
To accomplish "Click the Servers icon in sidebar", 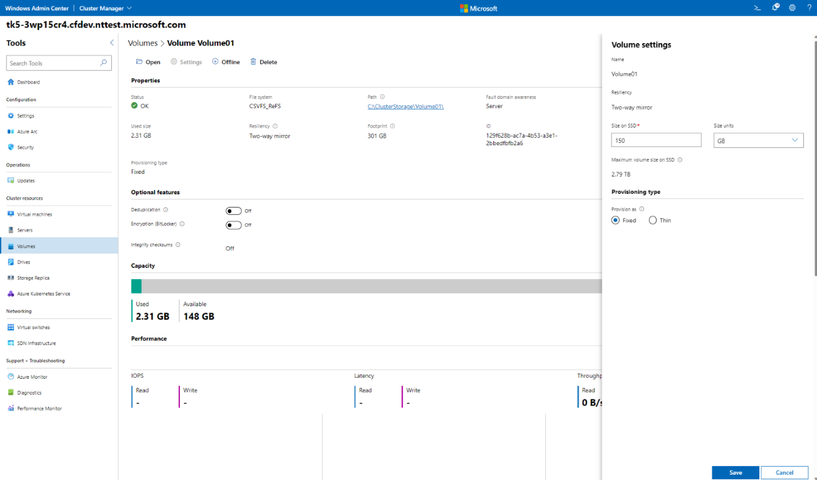I will tap(10, 230).
